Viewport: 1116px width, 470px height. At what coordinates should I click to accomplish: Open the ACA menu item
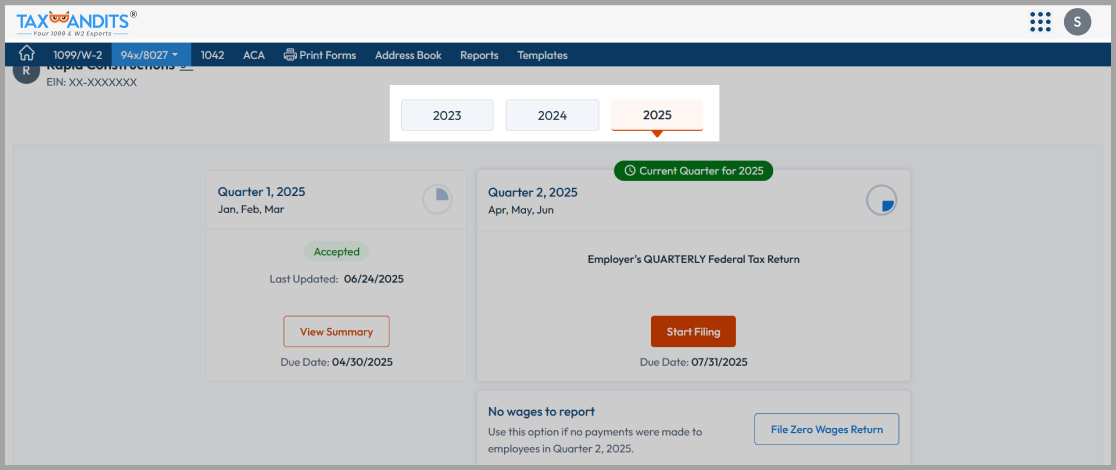[253, 55]
